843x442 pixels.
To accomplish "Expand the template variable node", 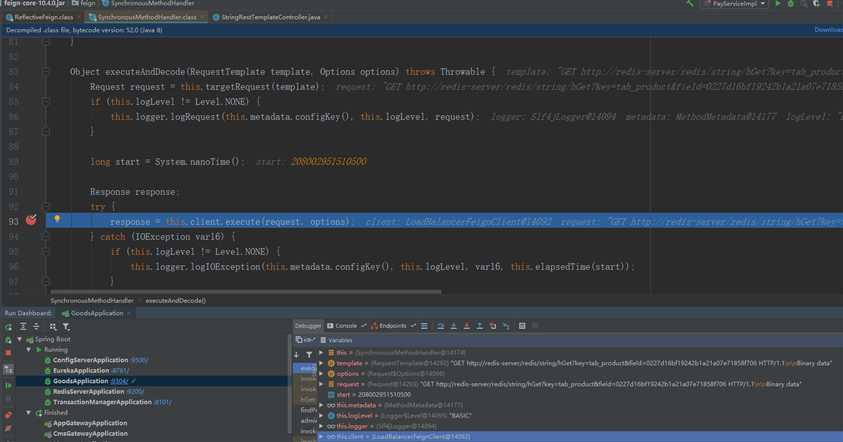I will click(x=321, y=363).
